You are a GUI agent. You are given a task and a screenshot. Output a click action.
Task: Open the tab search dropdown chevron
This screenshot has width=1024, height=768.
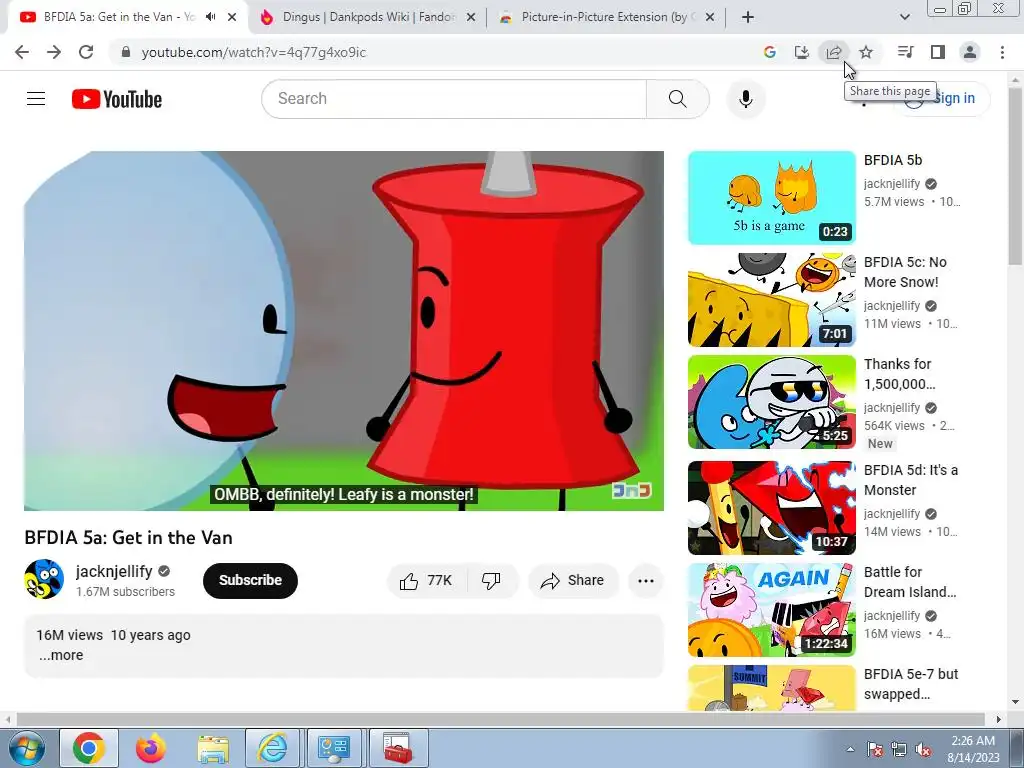tap(904, 17)
